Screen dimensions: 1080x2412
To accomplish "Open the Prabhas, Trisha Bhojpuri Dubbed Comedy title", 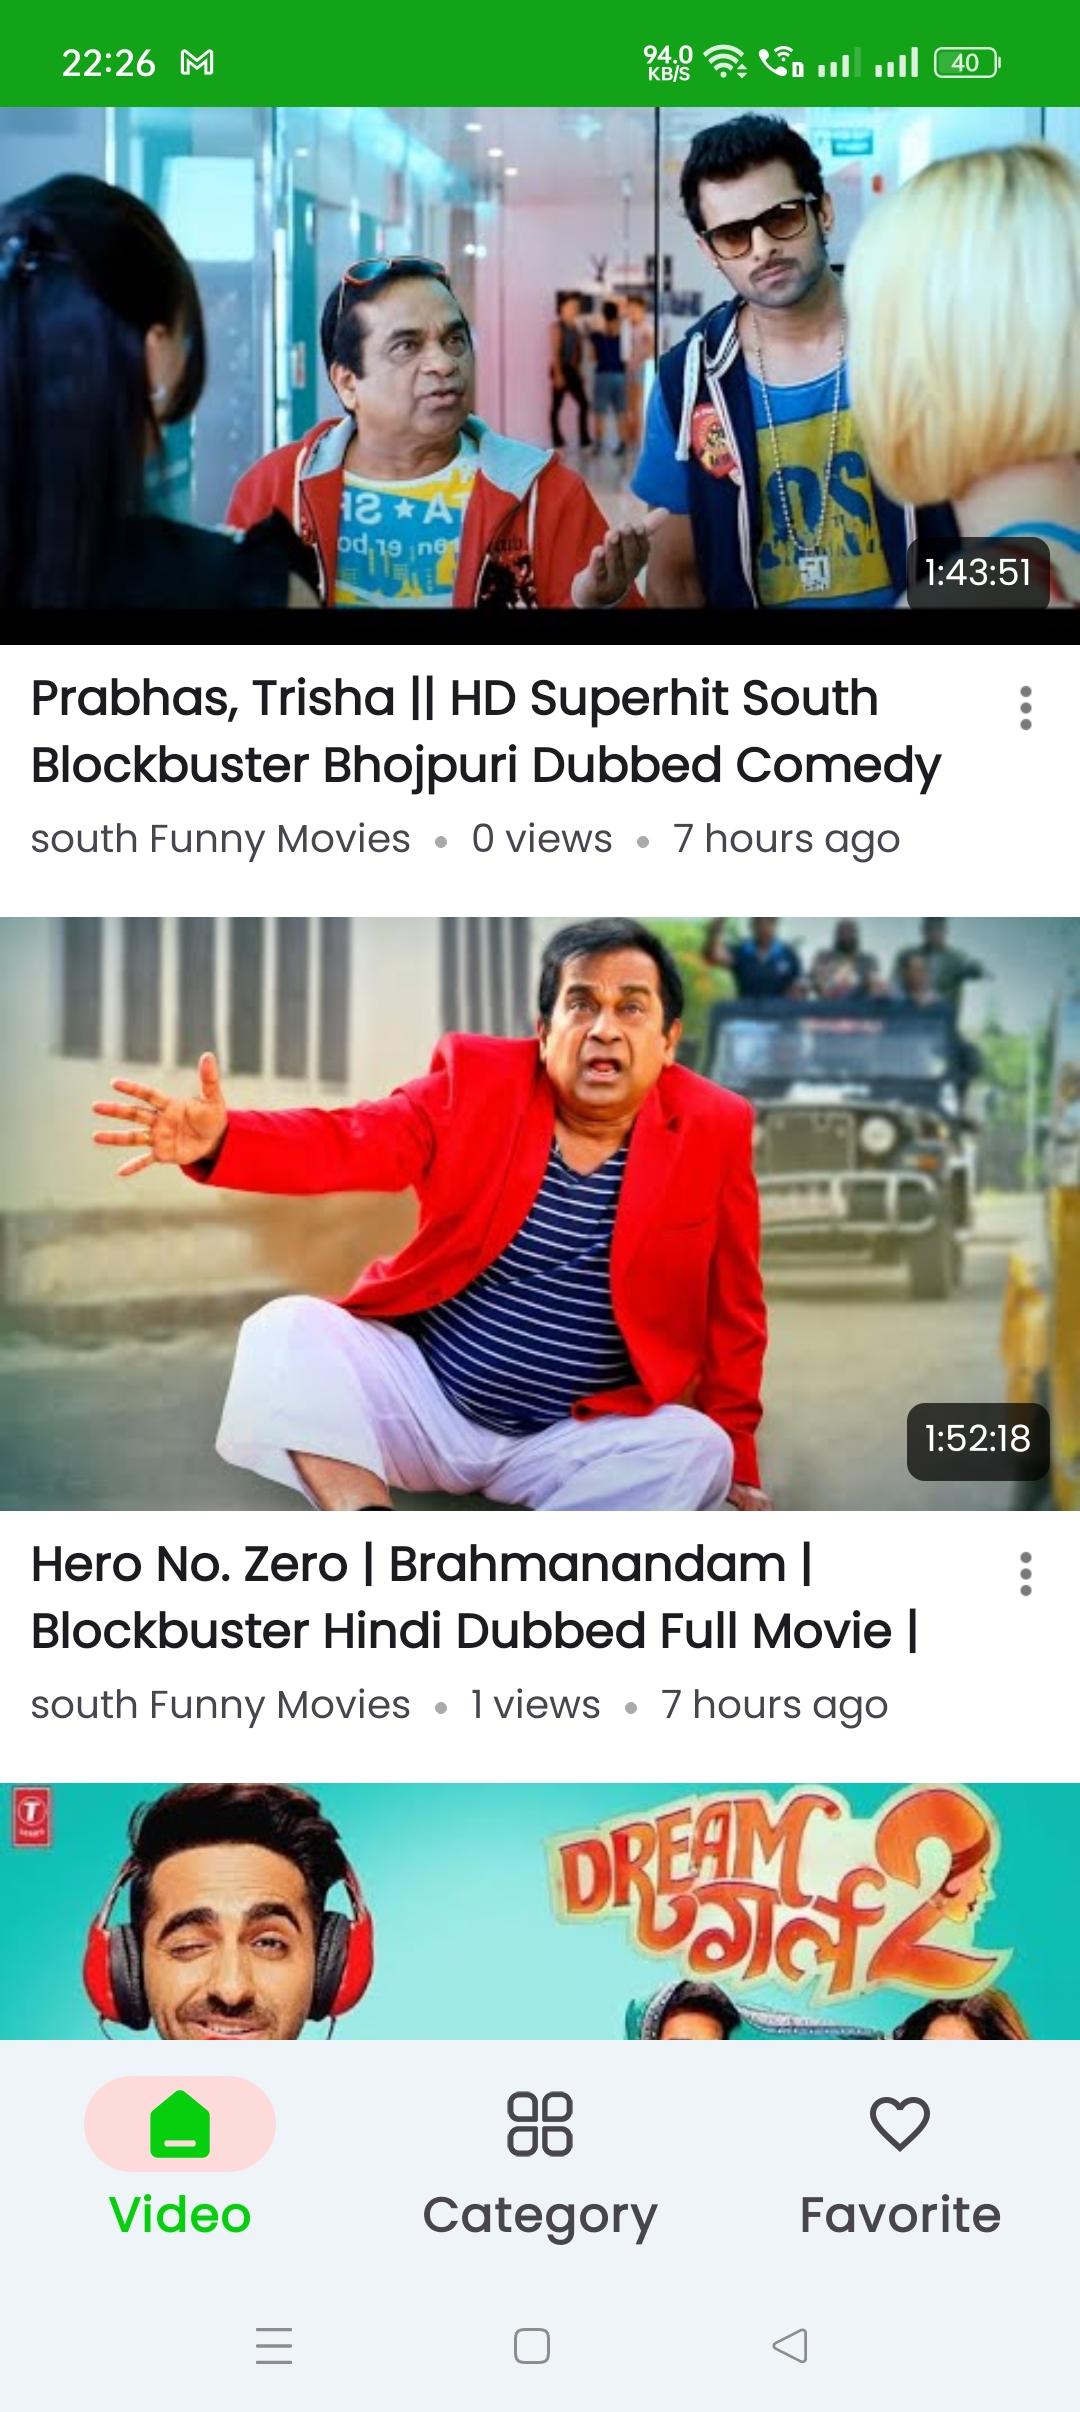I will (486, 732).
